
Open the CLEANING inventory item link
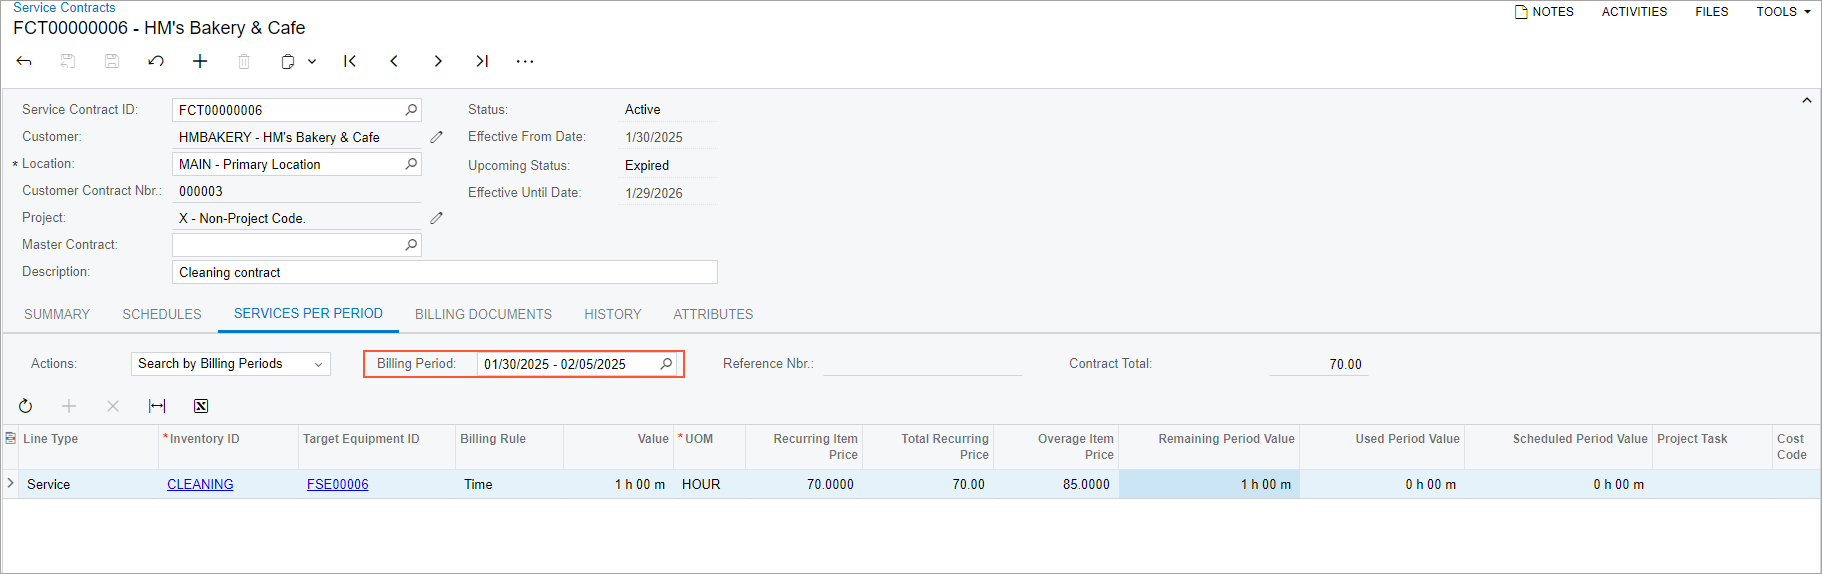200,484
